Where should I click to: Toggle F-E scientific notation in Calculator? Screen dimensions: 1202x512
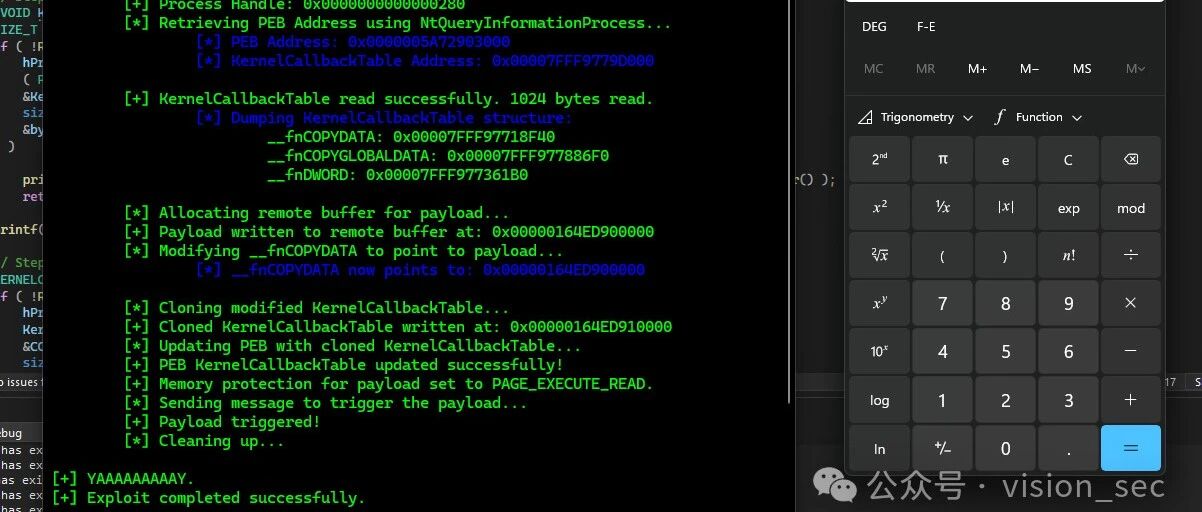(x=926, y=27)
